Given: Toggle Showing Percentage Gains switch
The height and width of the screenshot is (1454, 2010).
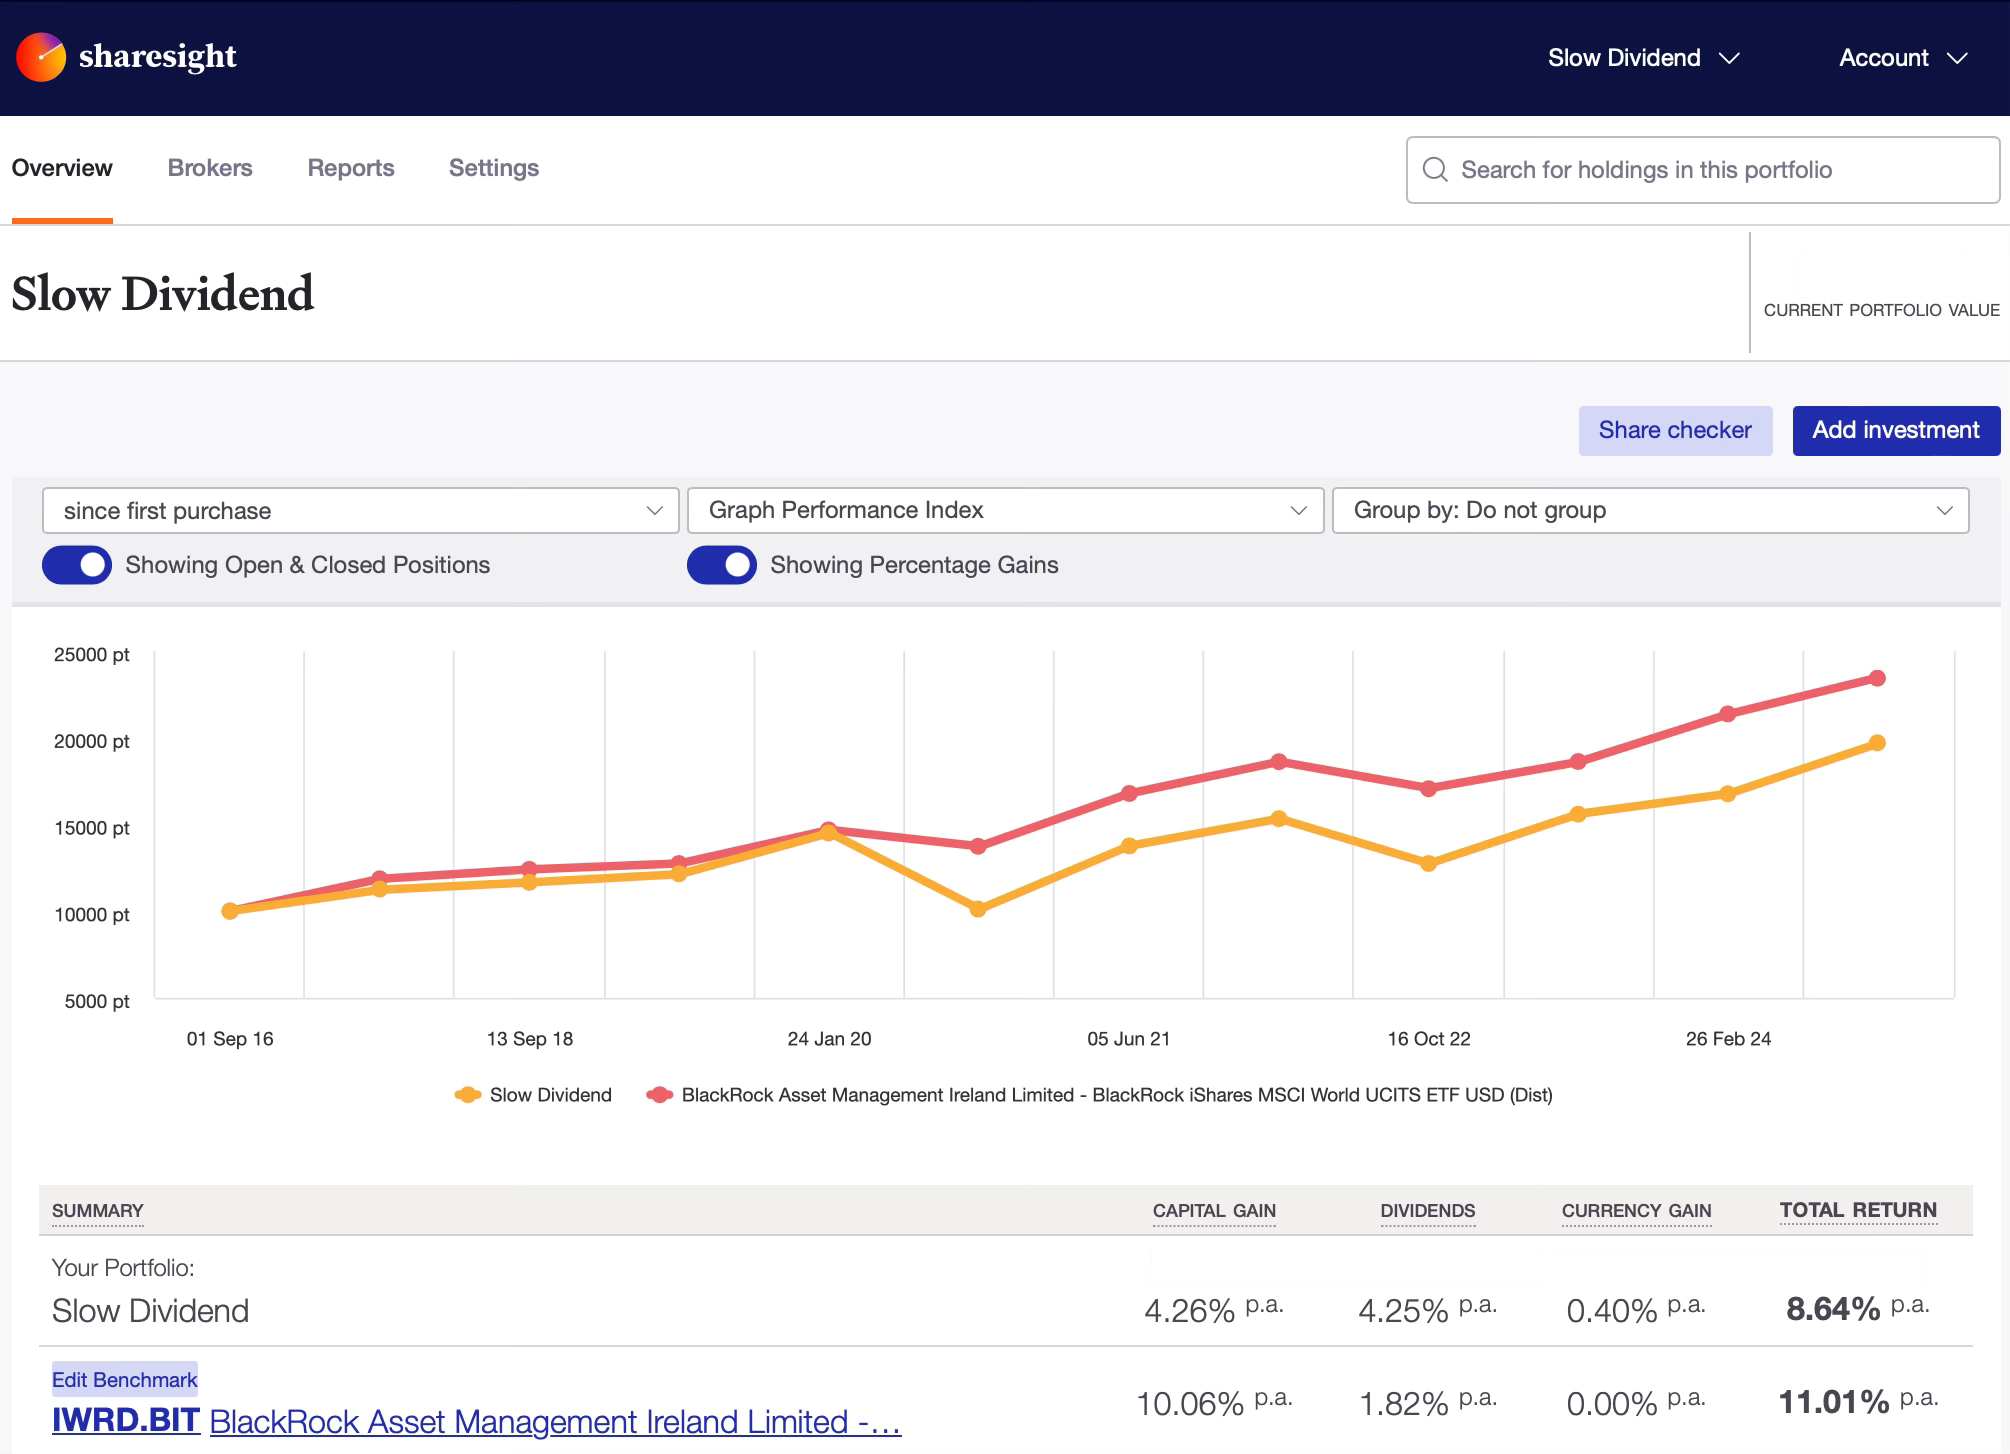Looking at the screenshot, I should tap(722, 565).
